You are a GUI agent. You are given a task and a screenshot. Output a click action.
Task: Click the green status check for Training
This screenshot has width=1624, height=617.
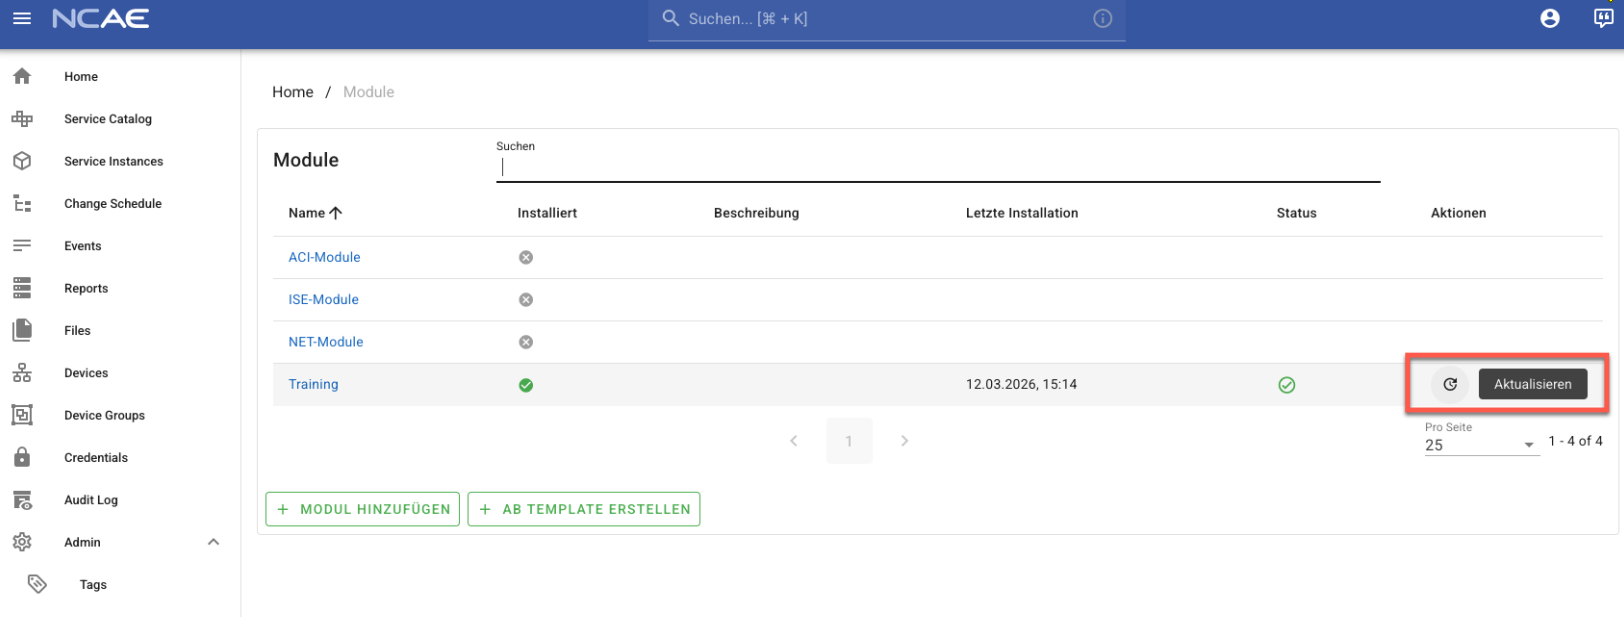pos(1287,385)
